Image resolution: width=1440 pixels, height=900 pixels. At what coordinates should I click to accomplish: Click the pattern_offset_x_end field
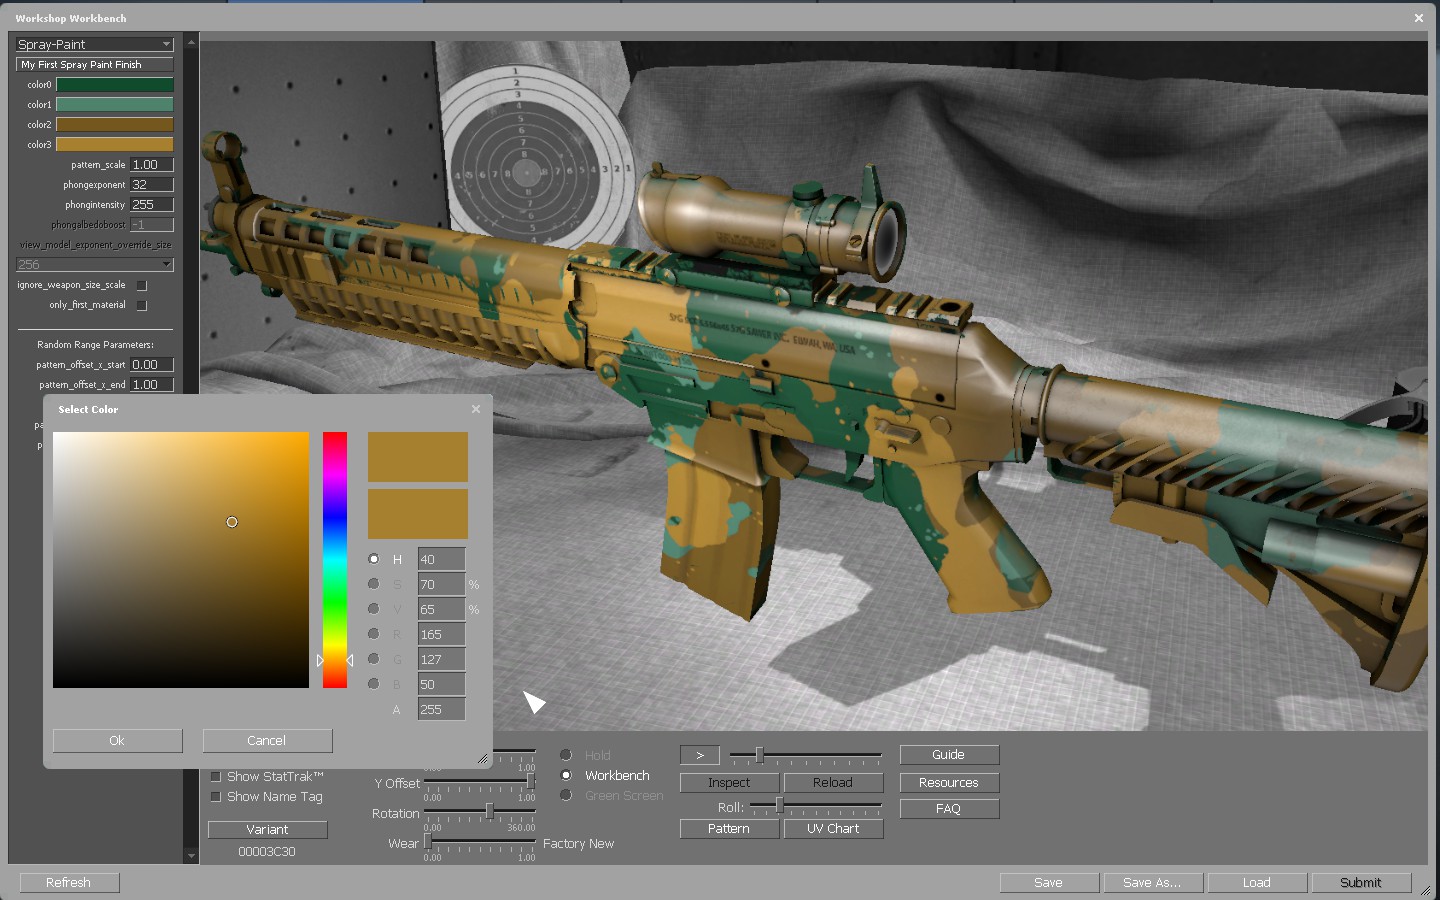152,385
